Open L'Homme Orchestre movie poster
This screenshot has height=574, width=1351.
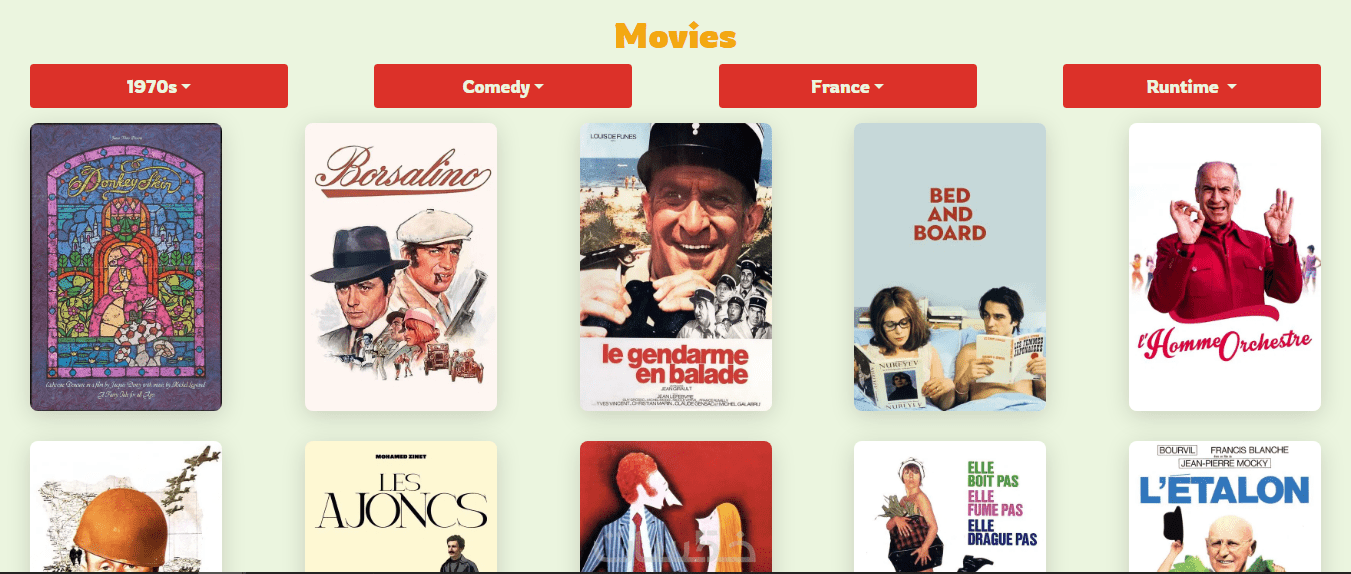tap(1225, 267)
